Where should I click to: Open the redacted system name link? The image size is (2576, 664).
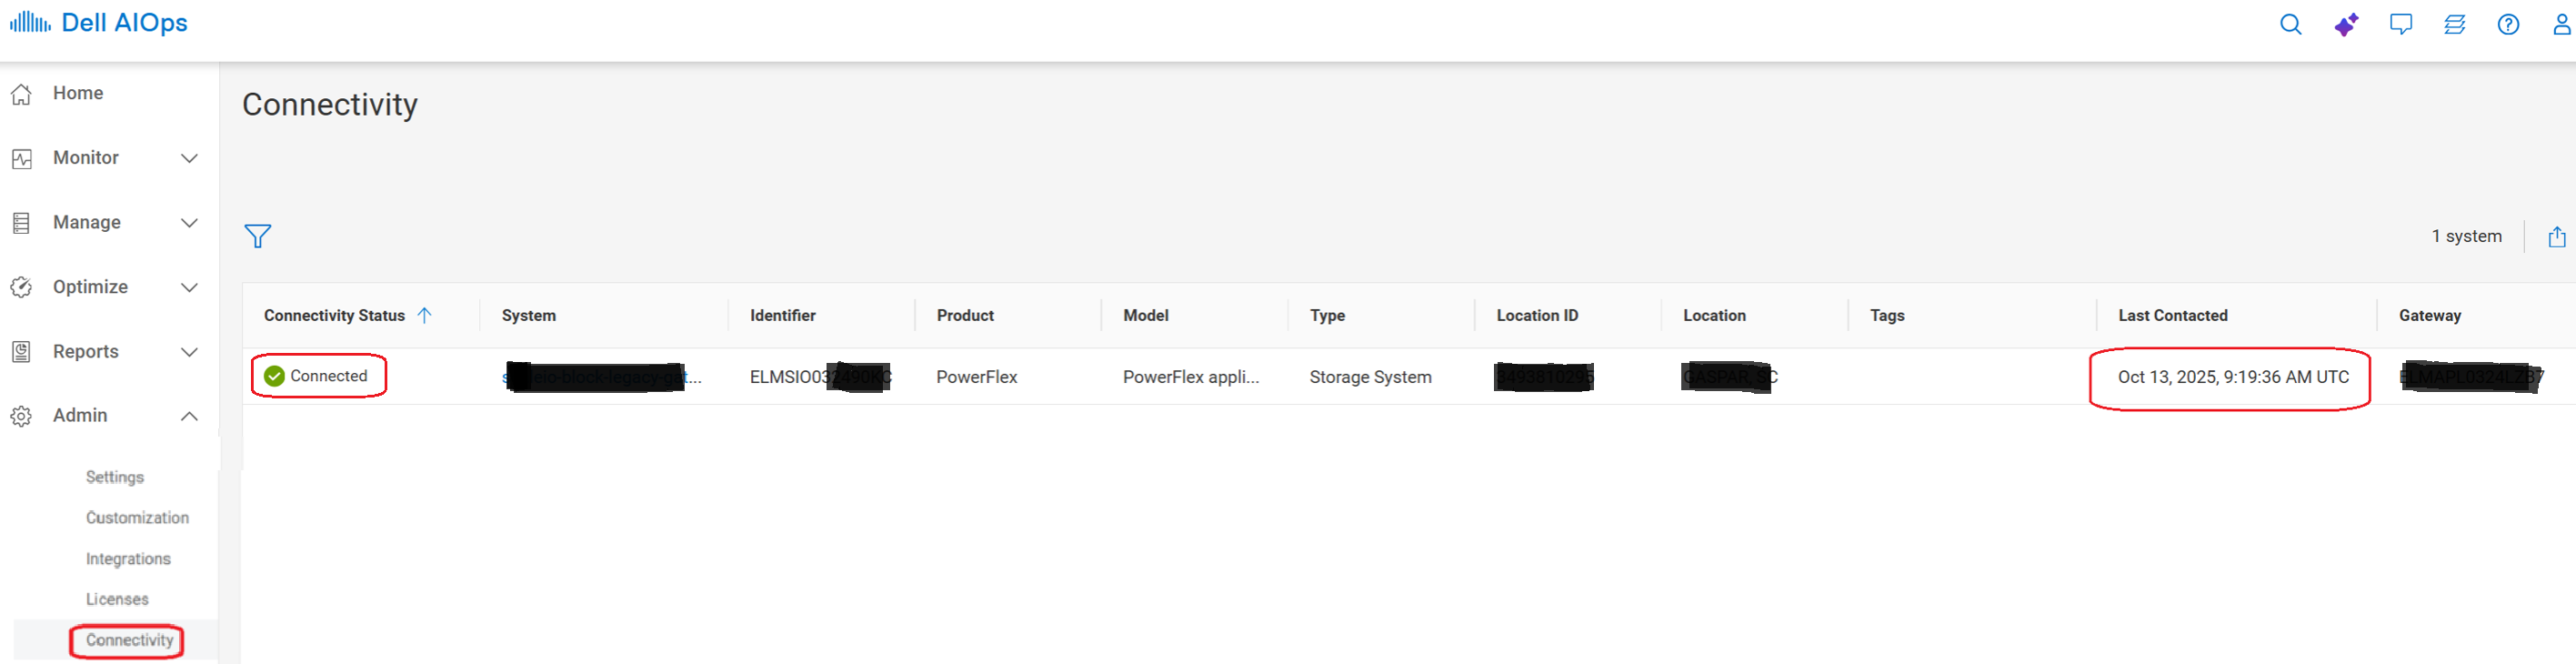click(600, 377)
